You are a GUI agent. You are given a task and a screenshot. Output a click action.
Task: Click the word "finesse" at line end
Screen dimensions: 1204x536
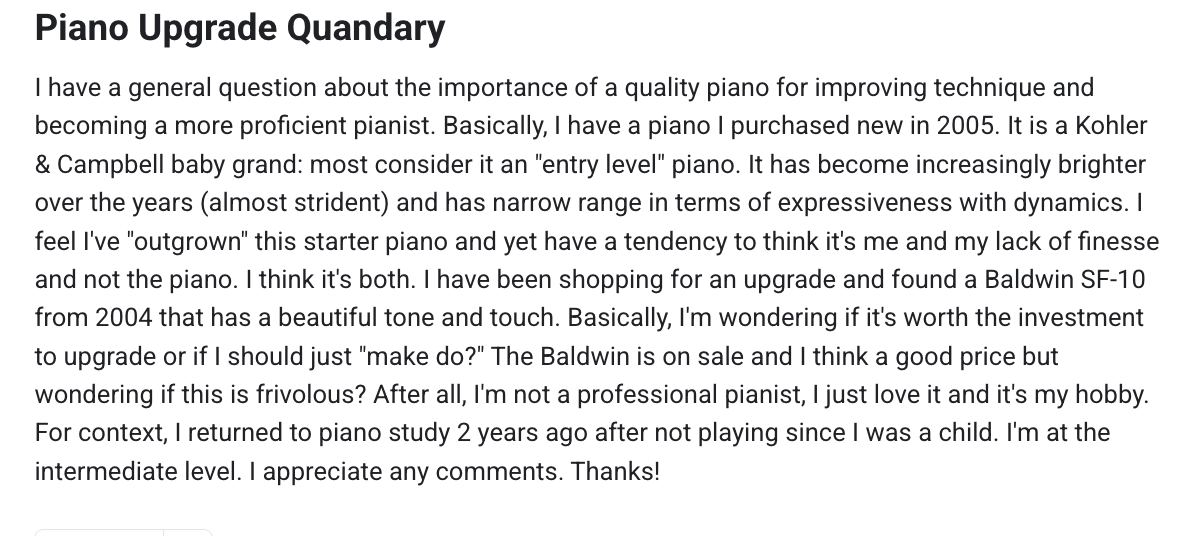pos(1122,241)
